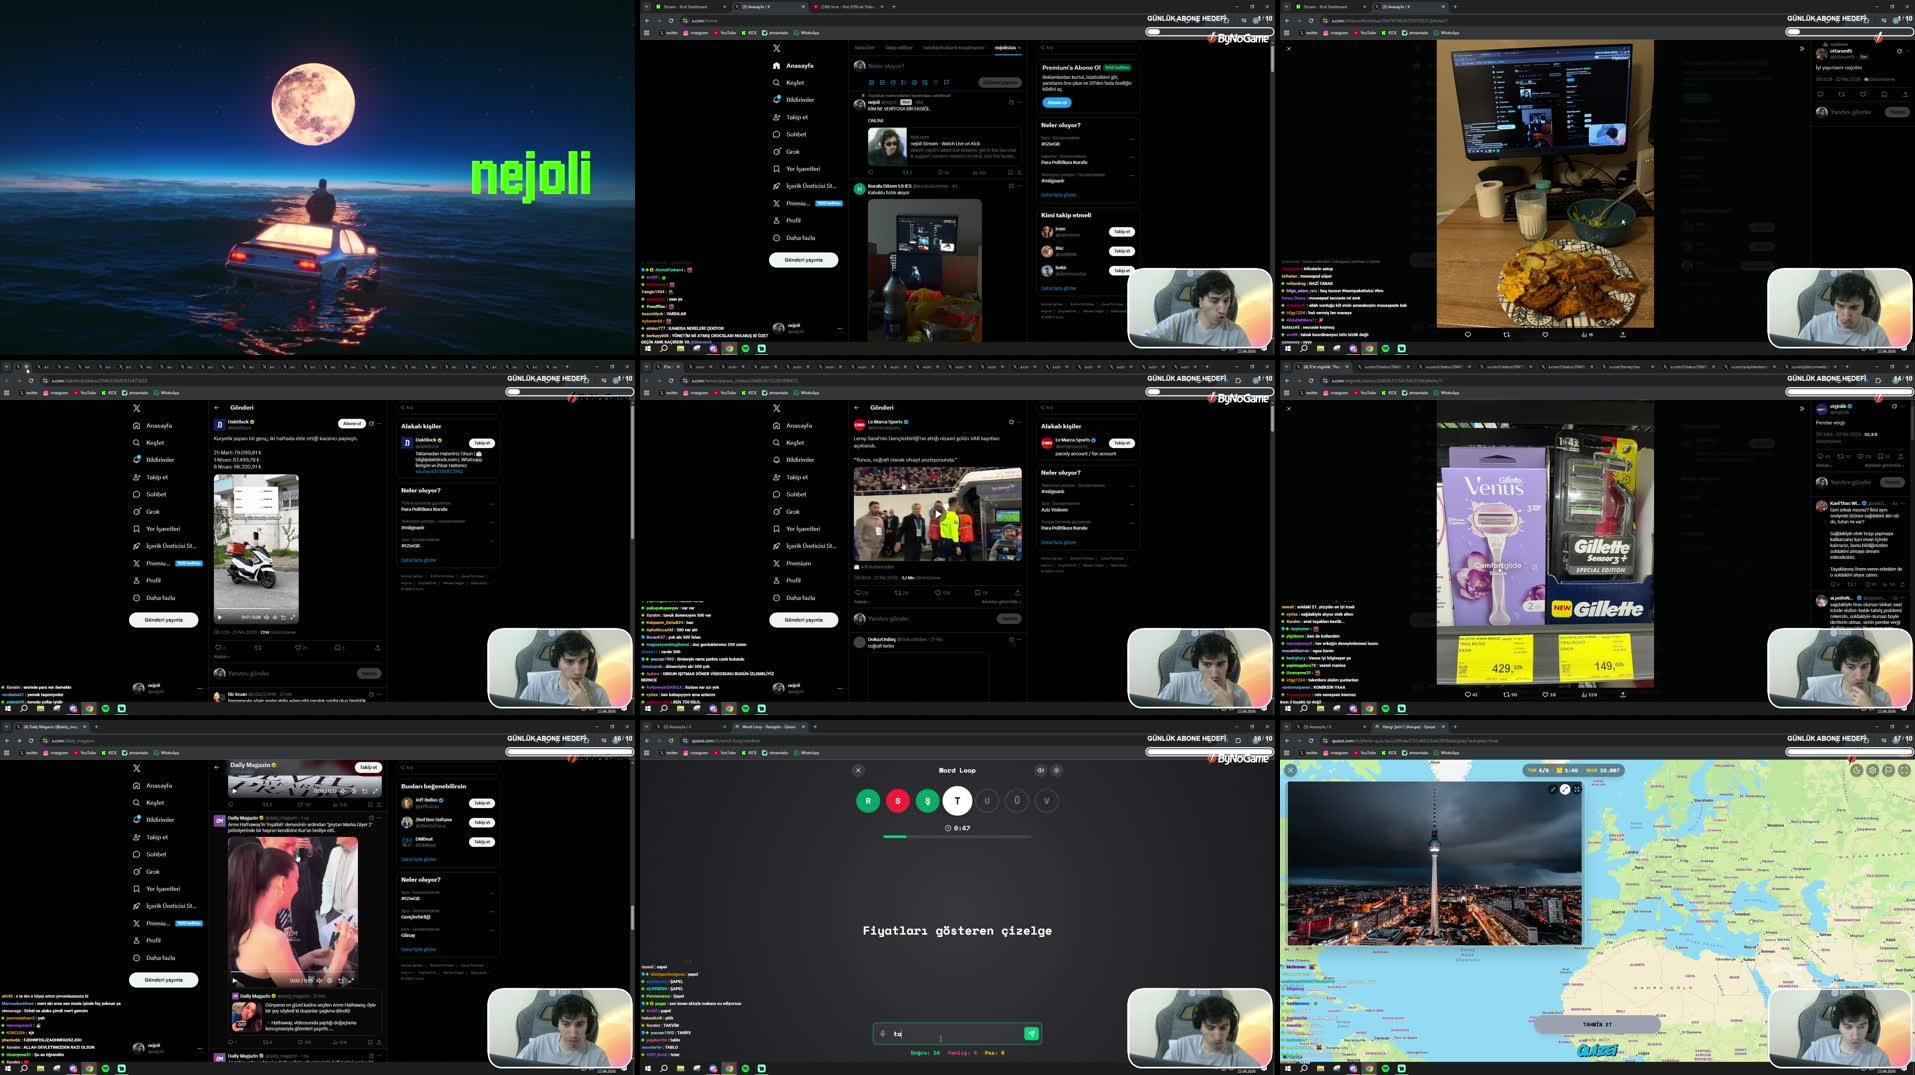Go back from the DaktiloCk post

point(217,408)
